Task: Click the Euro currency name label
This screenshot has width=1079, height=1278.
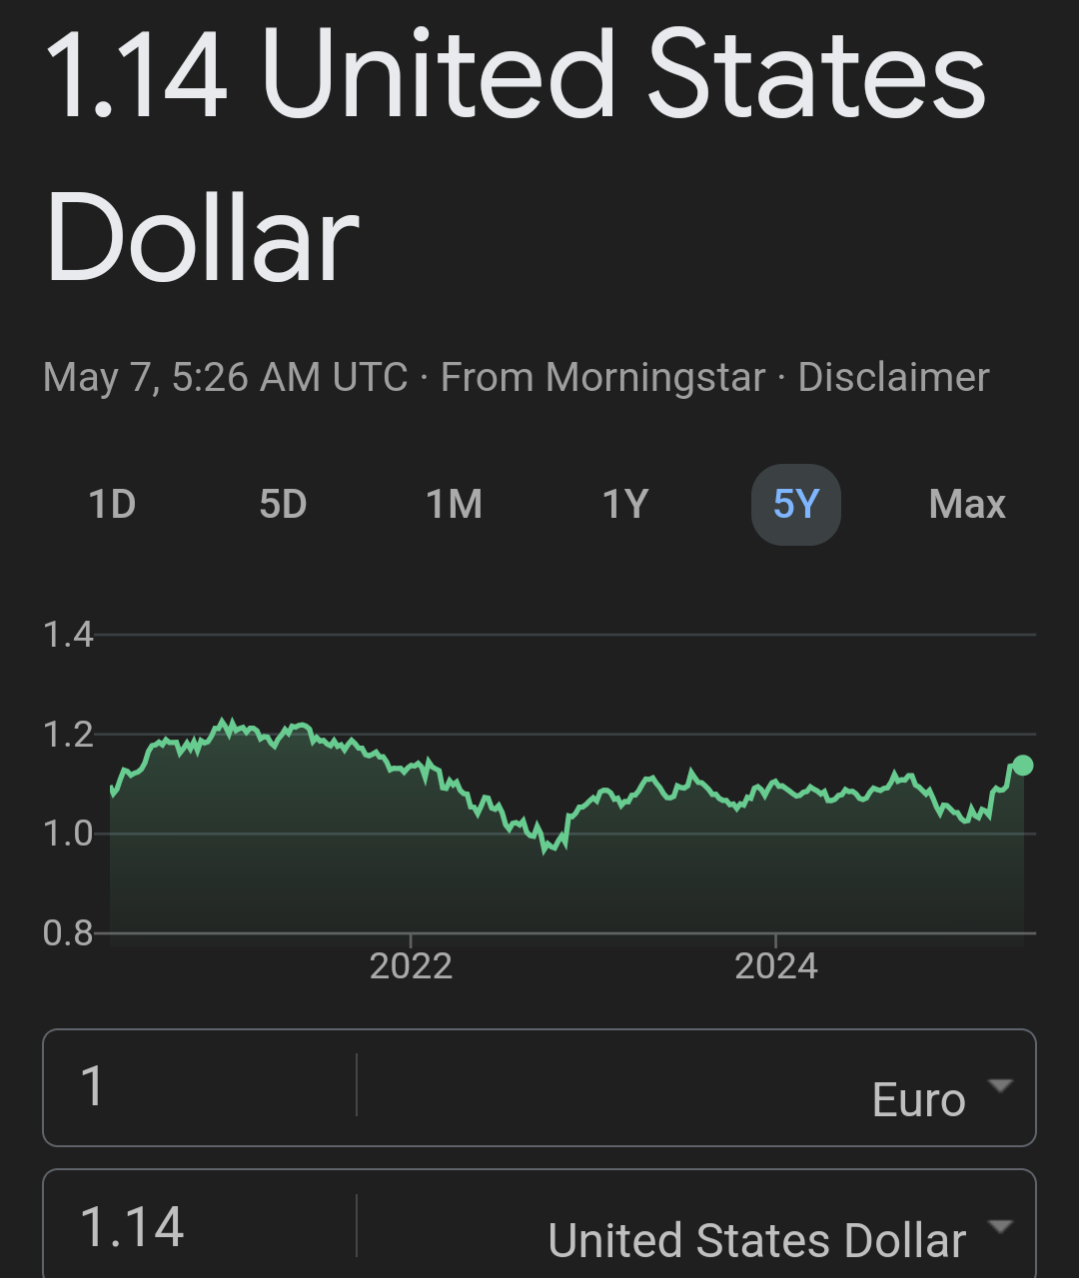Action: 918,1100
